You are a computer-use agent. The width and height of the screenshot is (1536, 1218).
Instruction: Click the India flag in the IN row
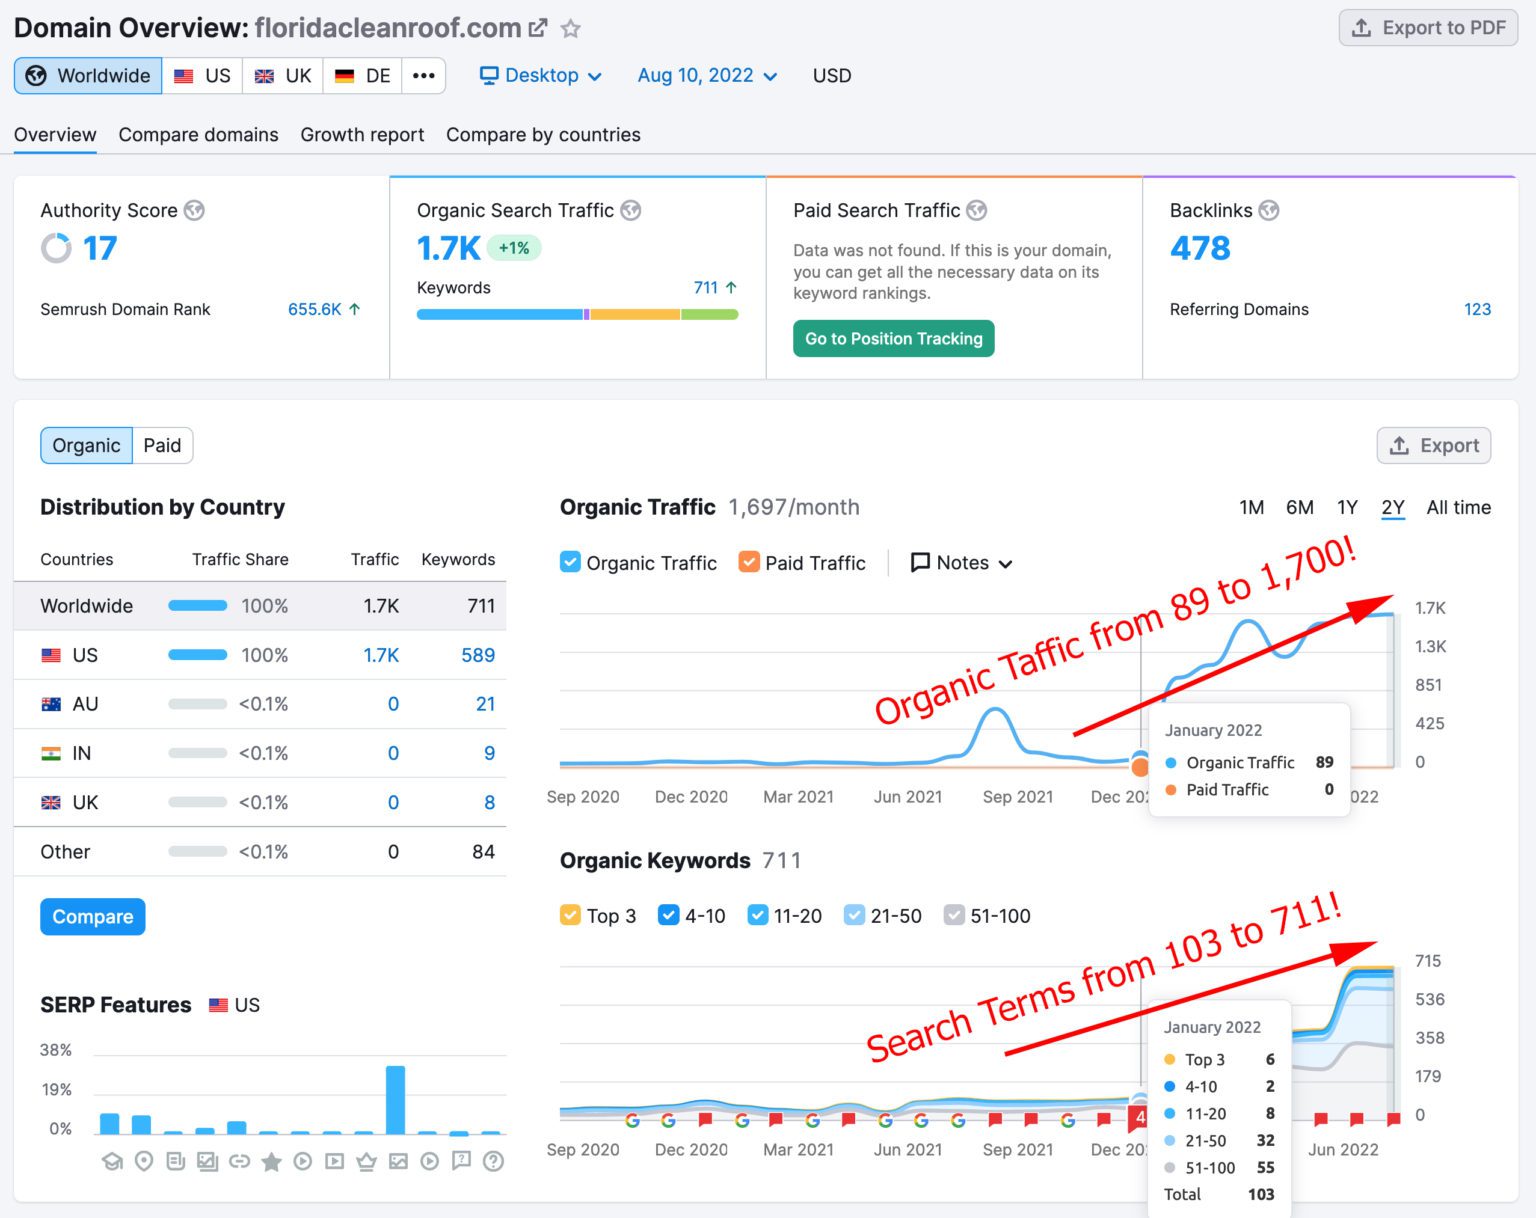pyautogui.click(x=51, y=753)
